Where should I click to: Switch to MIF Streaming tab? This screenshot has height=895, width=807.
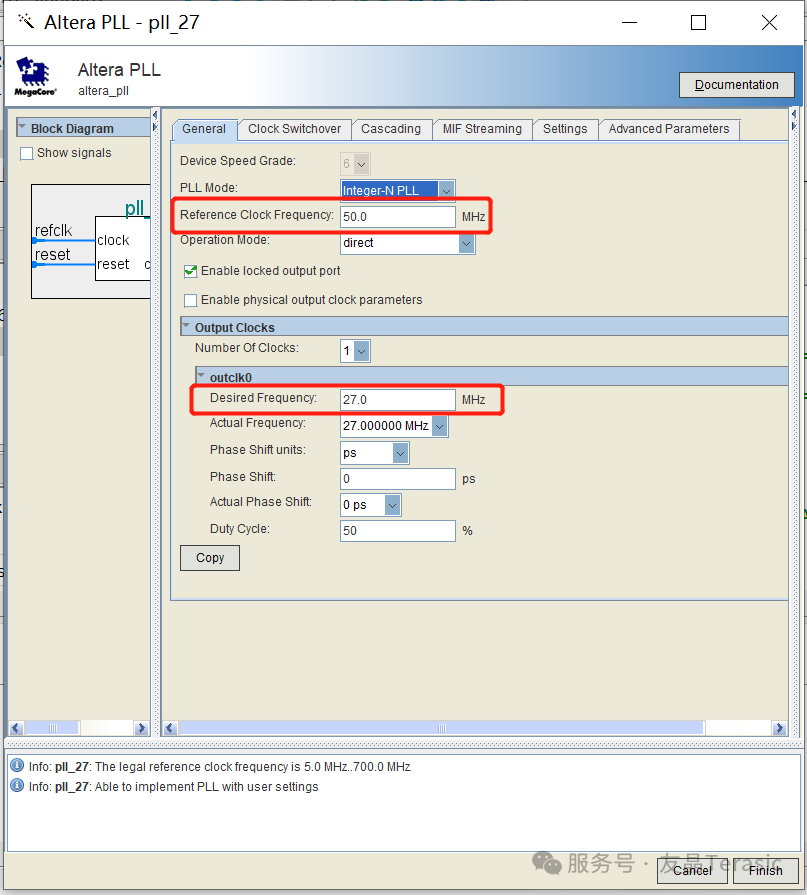pyautogui.click(x=482, y=129)
